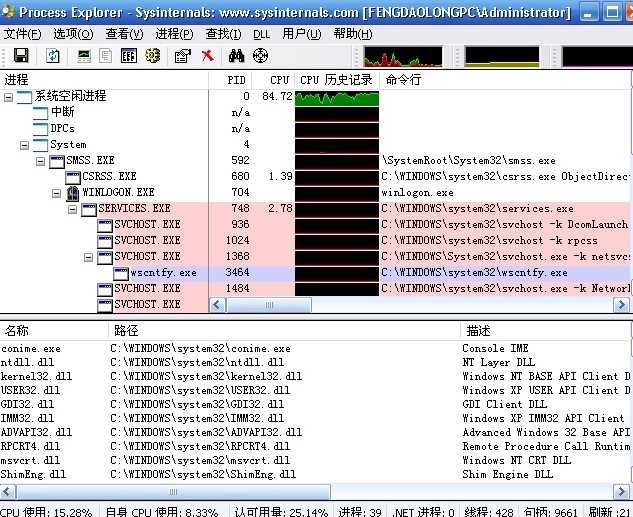Toggle the process tree view icon
This screenshot has width=633, height=517.
click(105, 56)
